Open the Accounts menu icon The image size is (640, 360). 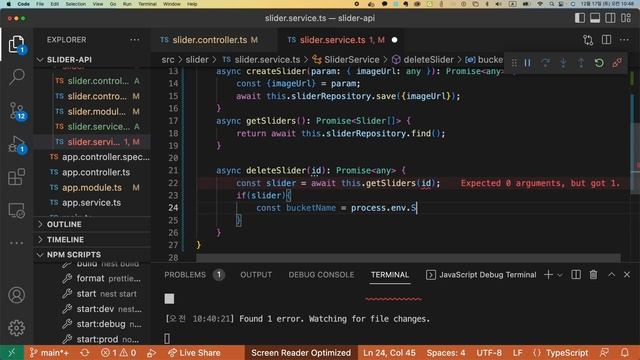(x=16, y=295)
